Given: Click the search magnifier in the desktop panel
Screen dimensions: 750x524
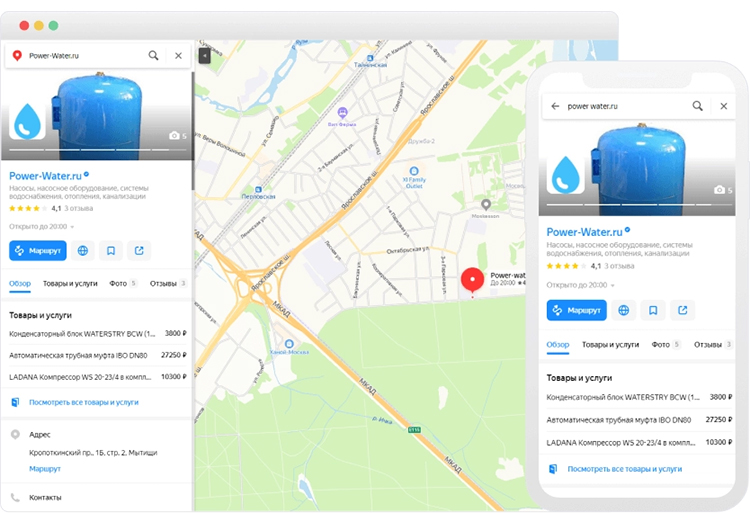Looking at the screenshot, I should click(x=154, y=56).
